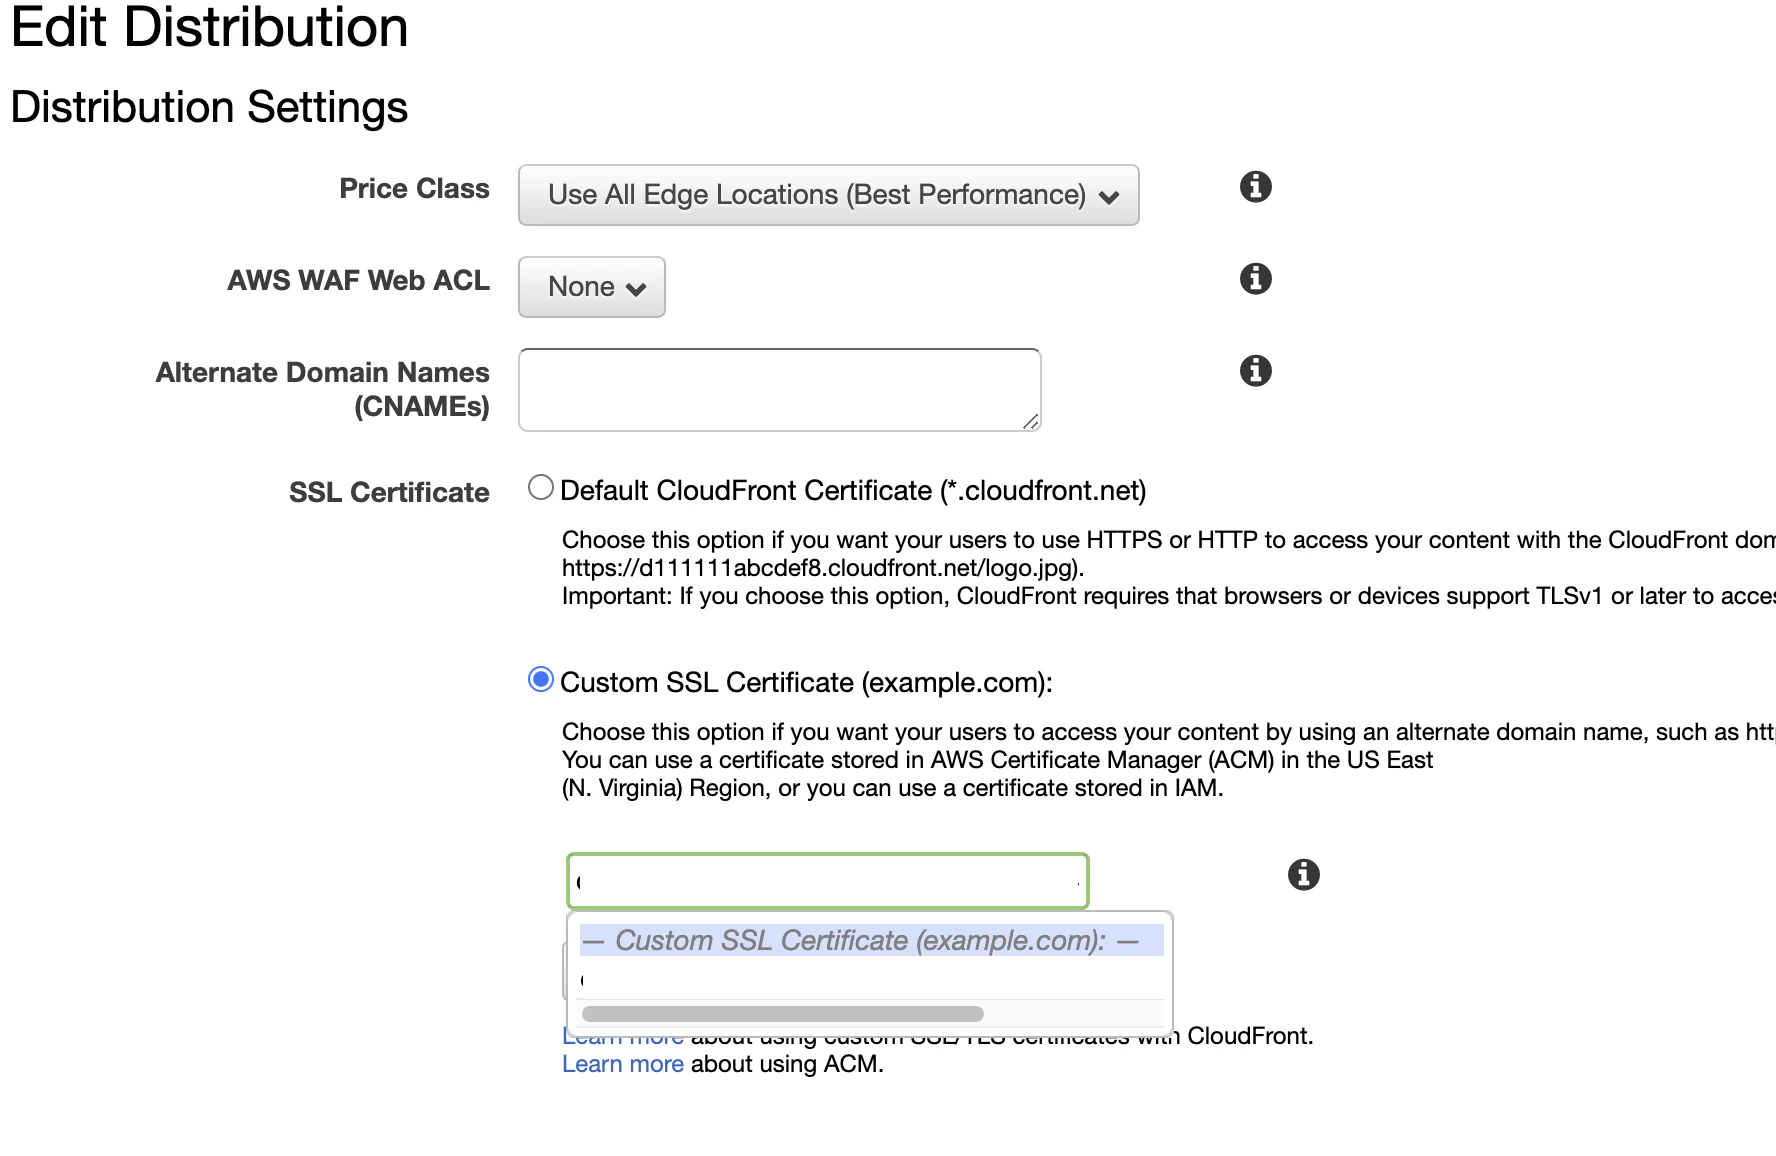Screen dimensions: 1776x1156
Task: Select the Default CloudFront Certificate radio button
Action: [x=541, y=487]
